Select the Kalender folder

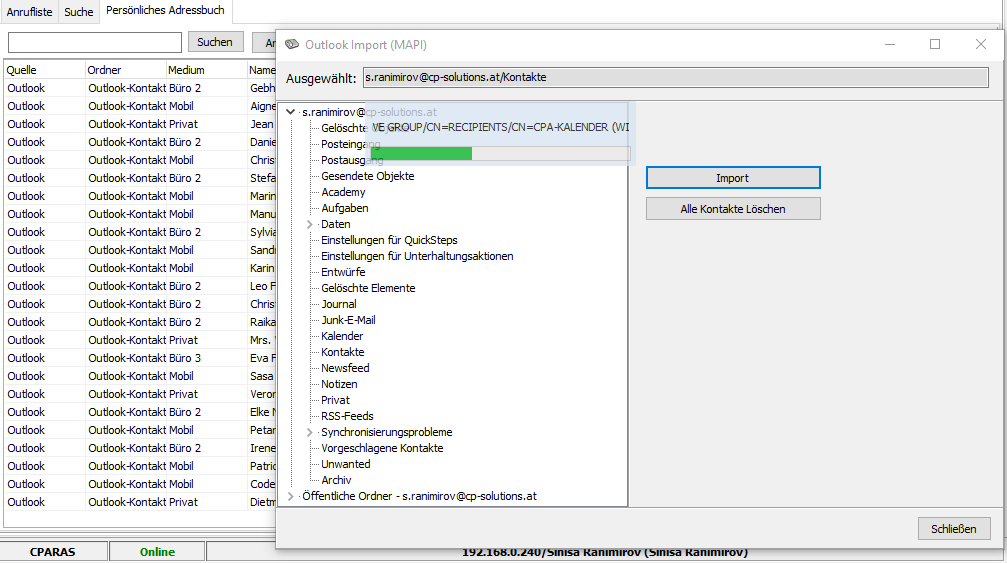click(342, 336)
